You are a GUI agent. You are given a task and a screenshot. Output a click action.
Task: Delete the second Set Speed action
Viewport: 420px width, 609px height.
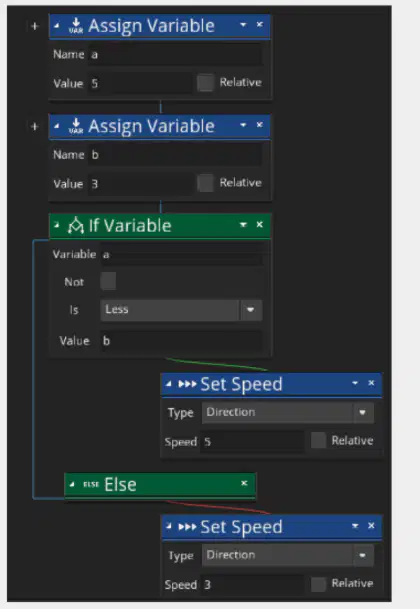[371, 525]
